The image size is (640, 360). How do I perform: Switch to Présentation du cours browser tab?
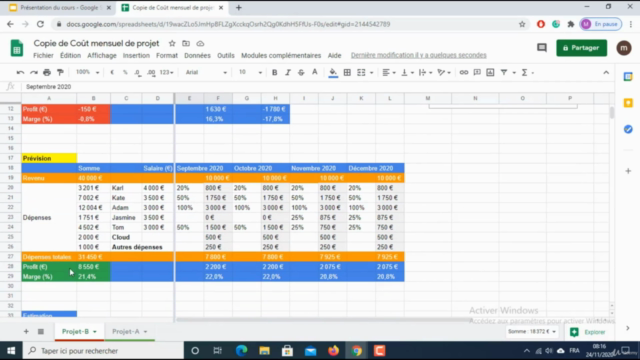(x=59, y=8)
